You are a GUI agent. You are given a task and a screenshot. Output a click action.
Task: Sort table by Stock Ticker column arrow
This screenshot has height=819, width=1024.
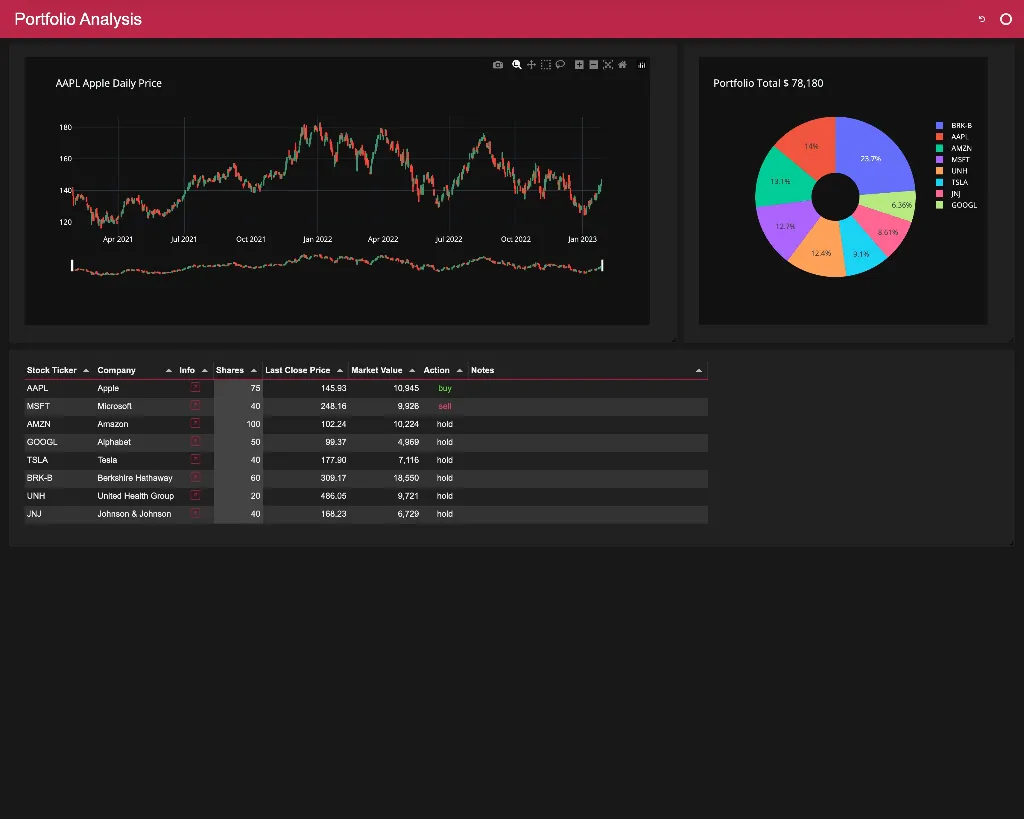[86, 371]
